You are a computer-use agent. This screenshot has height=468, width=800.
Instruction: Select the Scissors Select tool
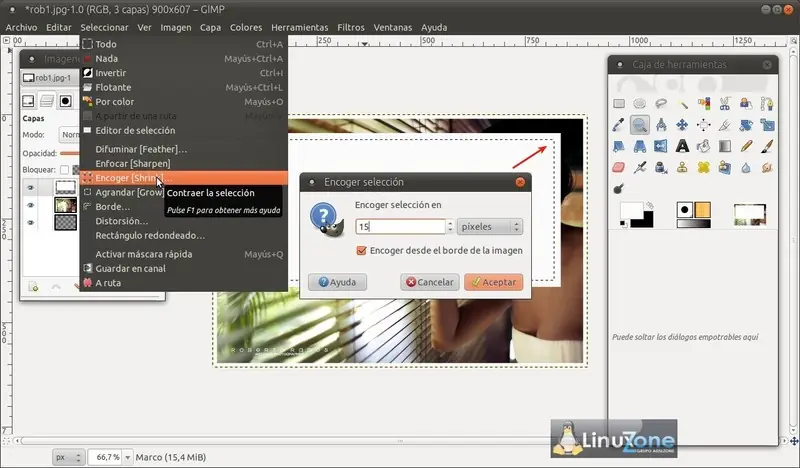click(724, 104)
